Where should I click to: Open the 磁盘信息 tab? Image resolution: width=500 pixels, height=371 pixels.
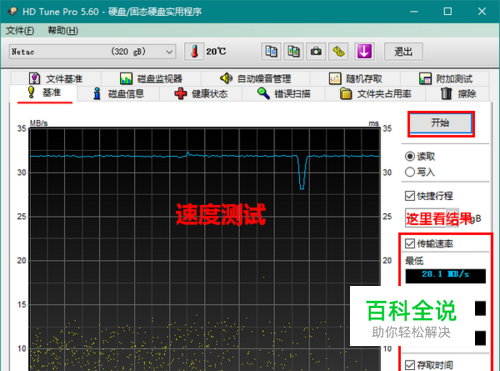(x=119, y=94)
